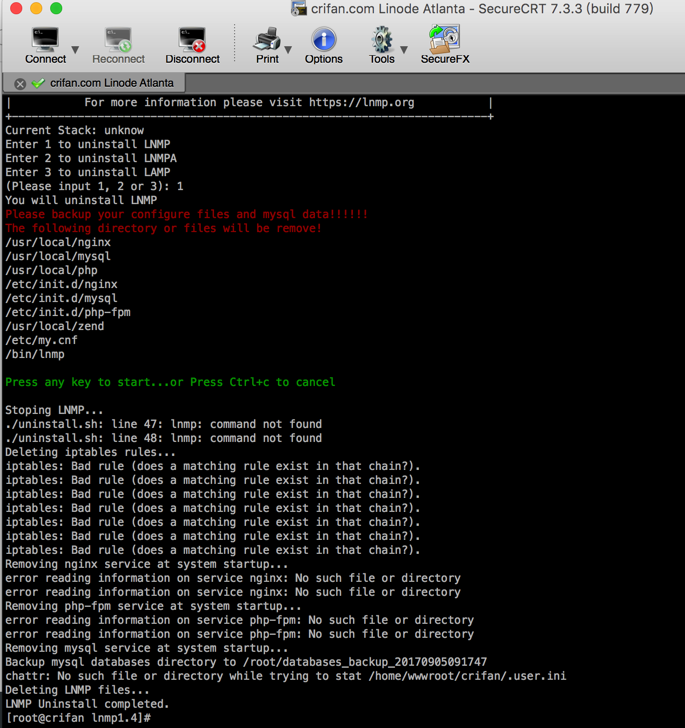Click the 'Deleting LNMP files...' line
Screen dimensions: 685x728
click(78, 690)
